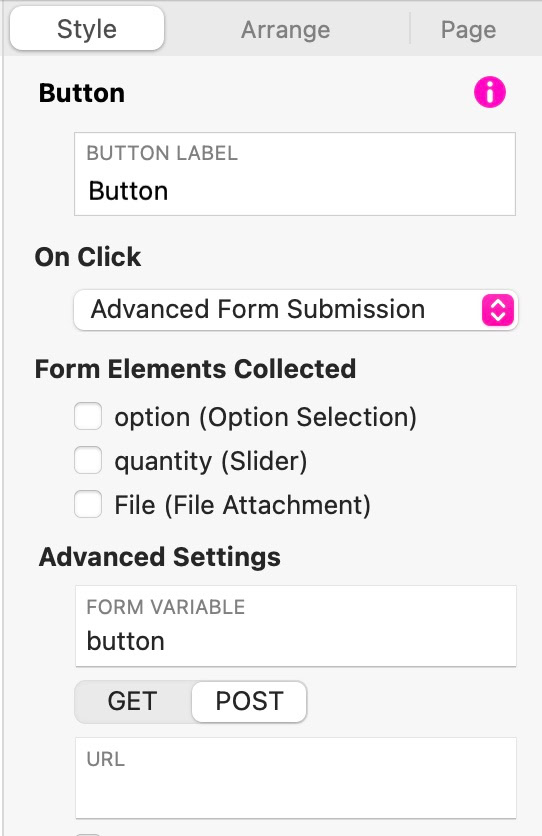Click the 'quantity (Slider)' label text
The width and height of the screenshot is (542, 836).
[x=211, y=461]
